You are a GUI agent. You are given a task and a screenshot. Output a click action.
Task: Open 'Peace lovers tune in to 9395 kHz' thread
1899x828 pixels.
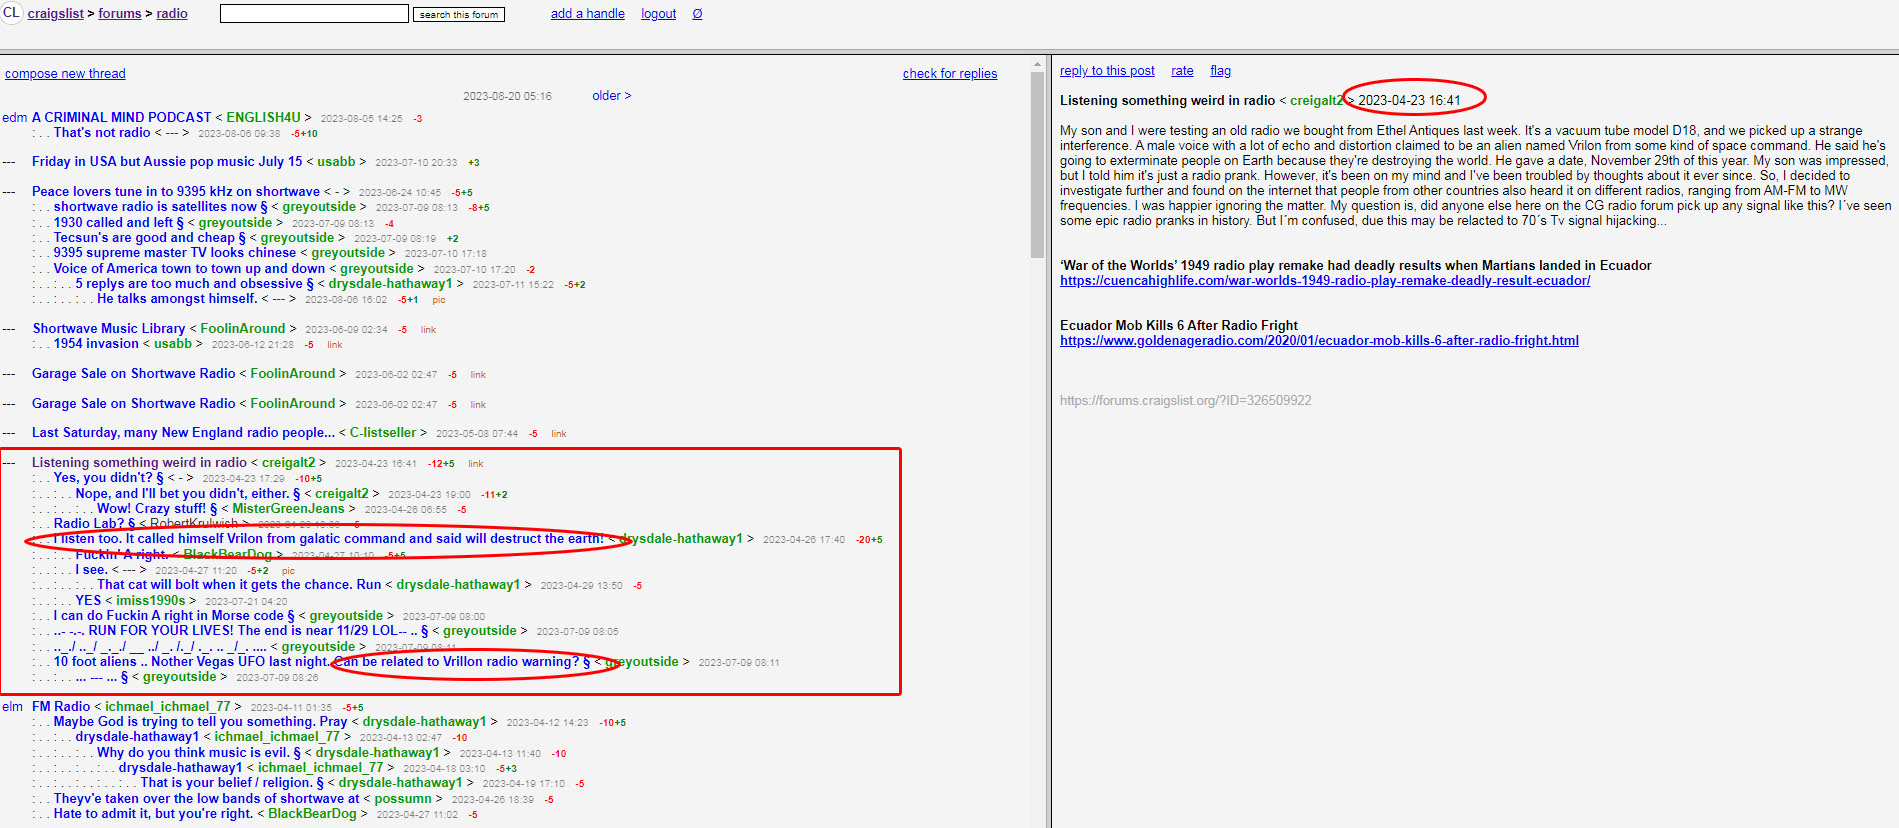click(176, 192)
